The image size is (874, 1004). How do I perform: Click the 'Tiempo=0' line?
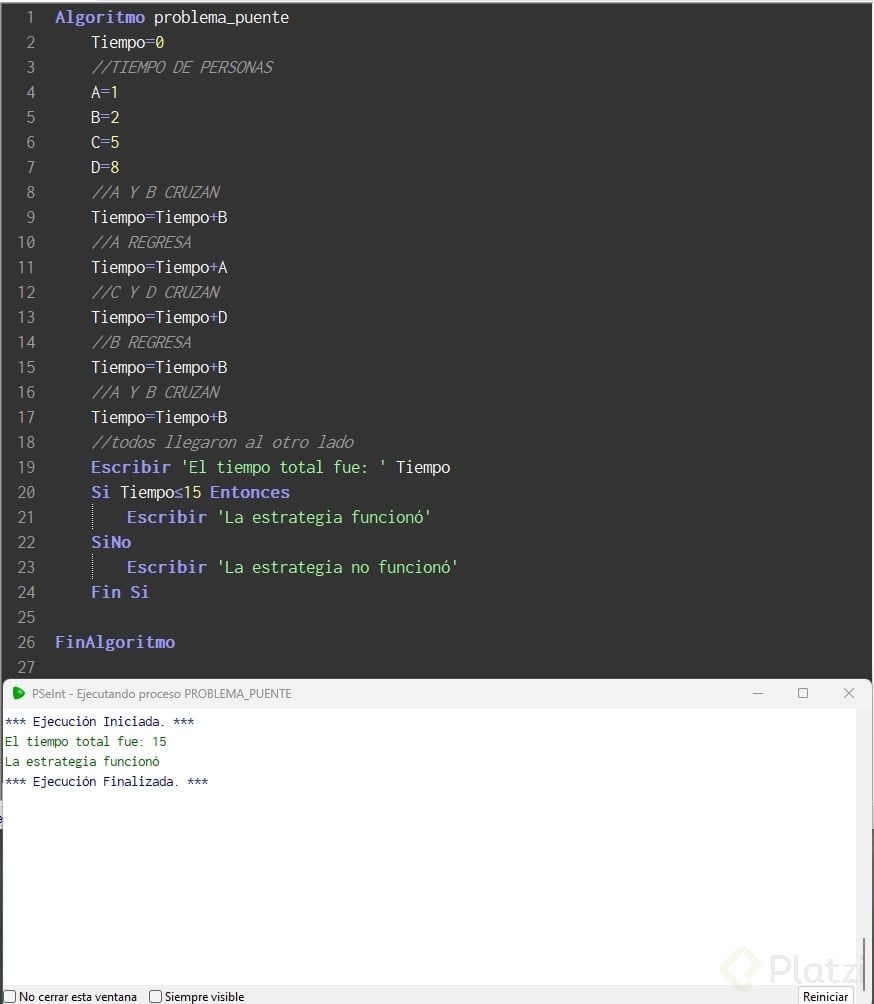(x=127, y=42)
